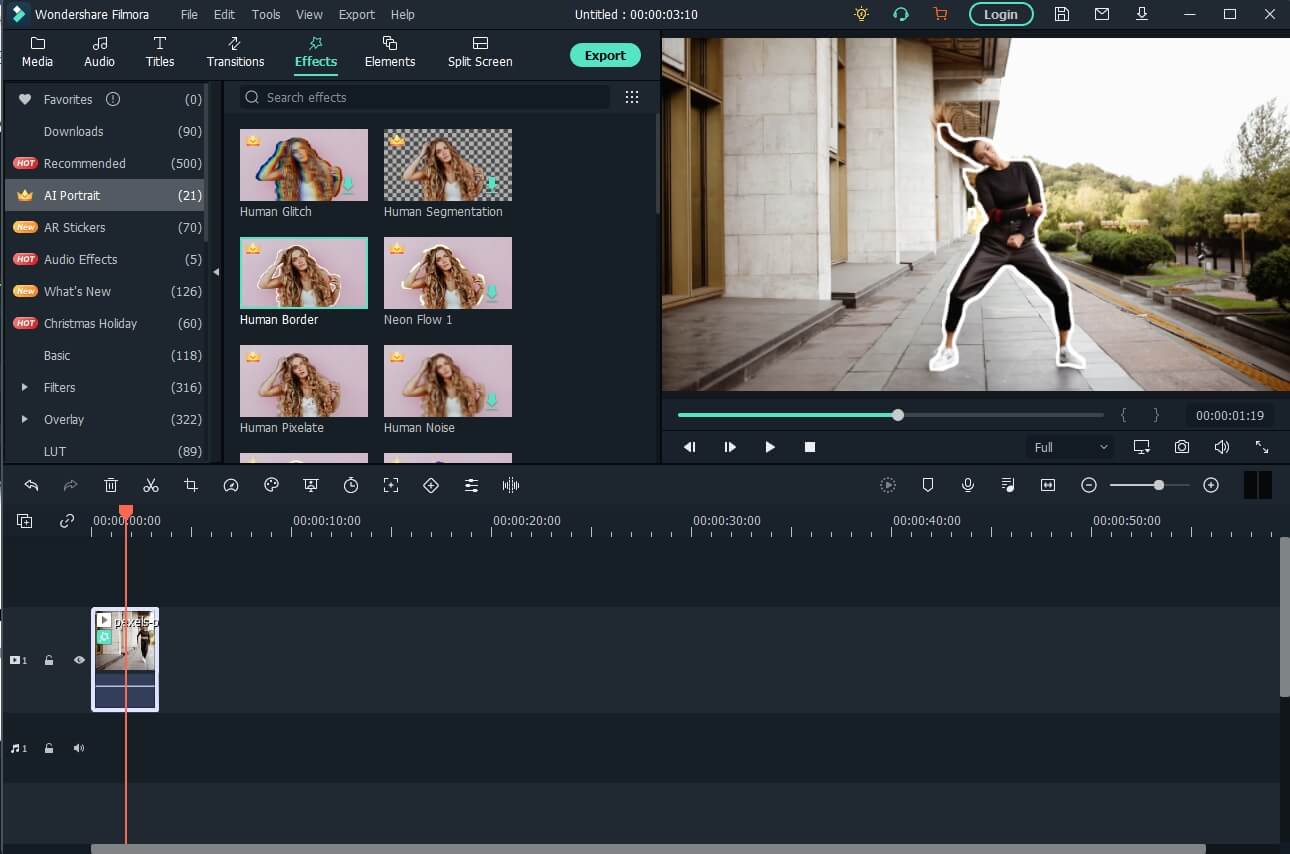This screenshot has width=1290, height=854.
Task: Open the File menu
Action: [x=189, y=14]
